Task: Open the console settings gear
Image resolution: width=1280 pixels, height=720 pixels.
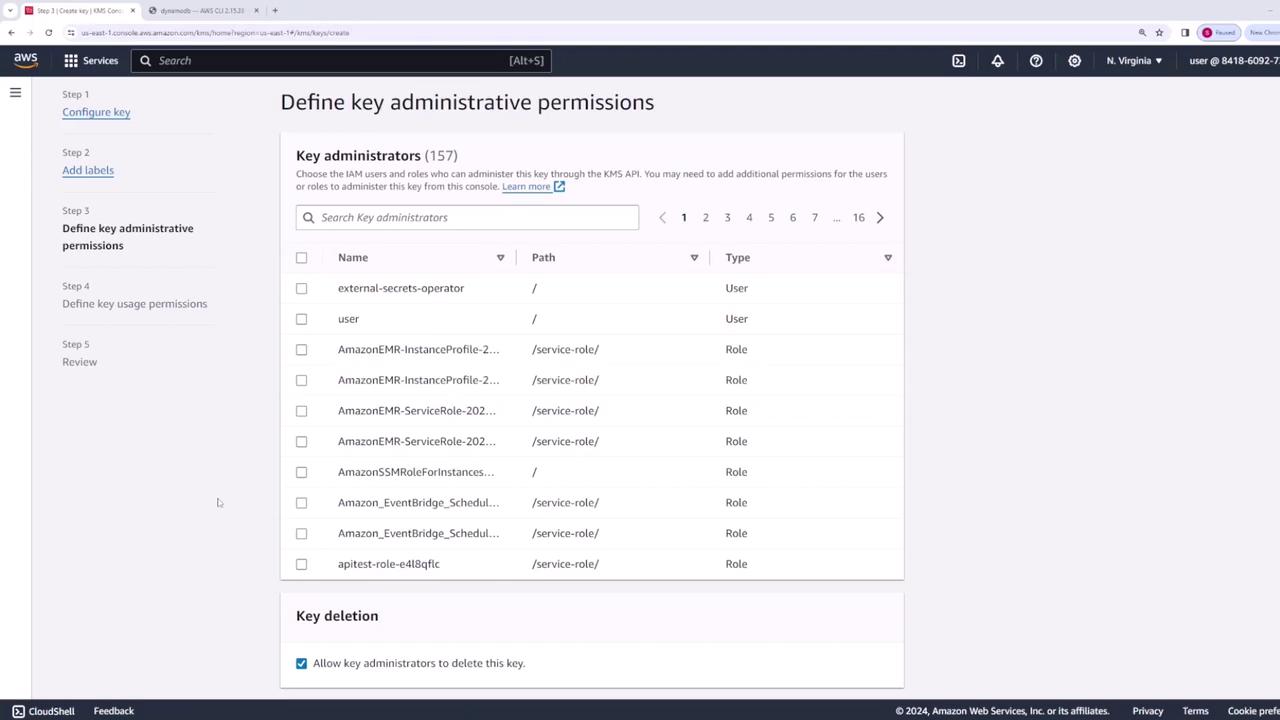Action: pos(1074,61)
